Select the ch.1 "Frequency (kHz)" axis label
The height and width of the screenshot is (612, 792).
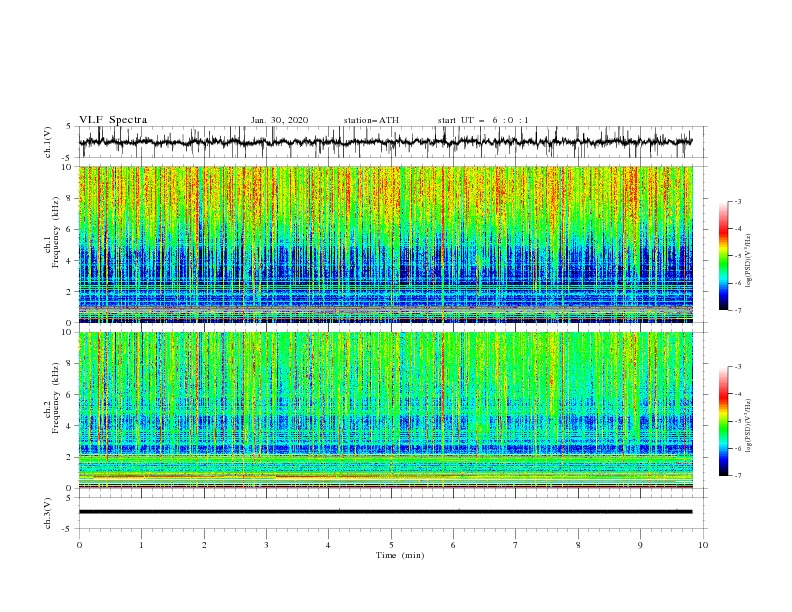pos(56,233)
